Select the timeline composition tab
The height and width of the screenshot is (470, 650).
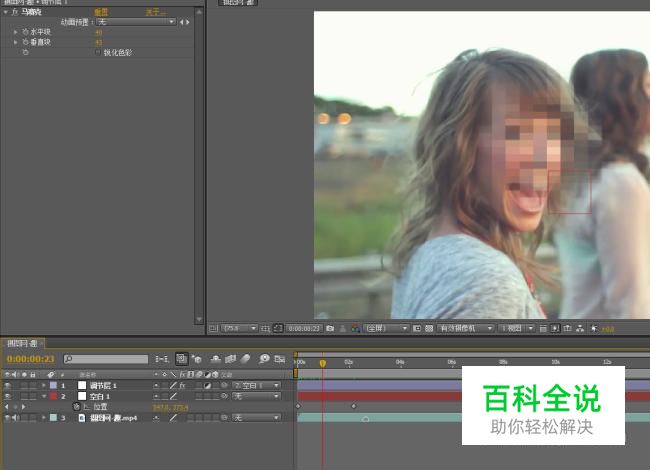(22, 343)
